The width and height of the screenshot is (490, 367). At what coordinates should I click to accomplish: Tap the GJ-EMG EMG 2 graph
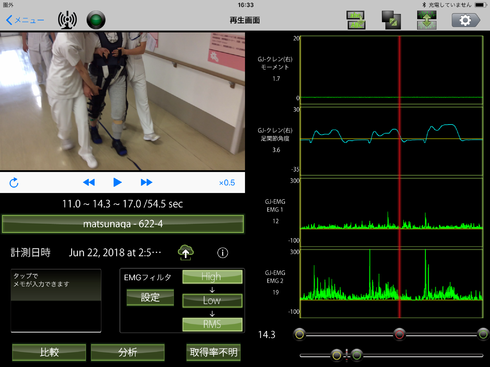click(x=392, y=283)
